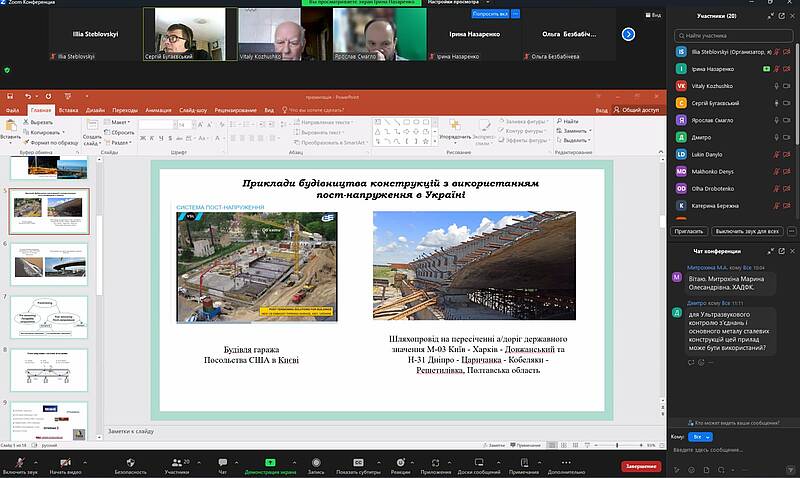Click the Paste icon in the ribbon
This screenshot has height=478, width=800.
(10, 125)
